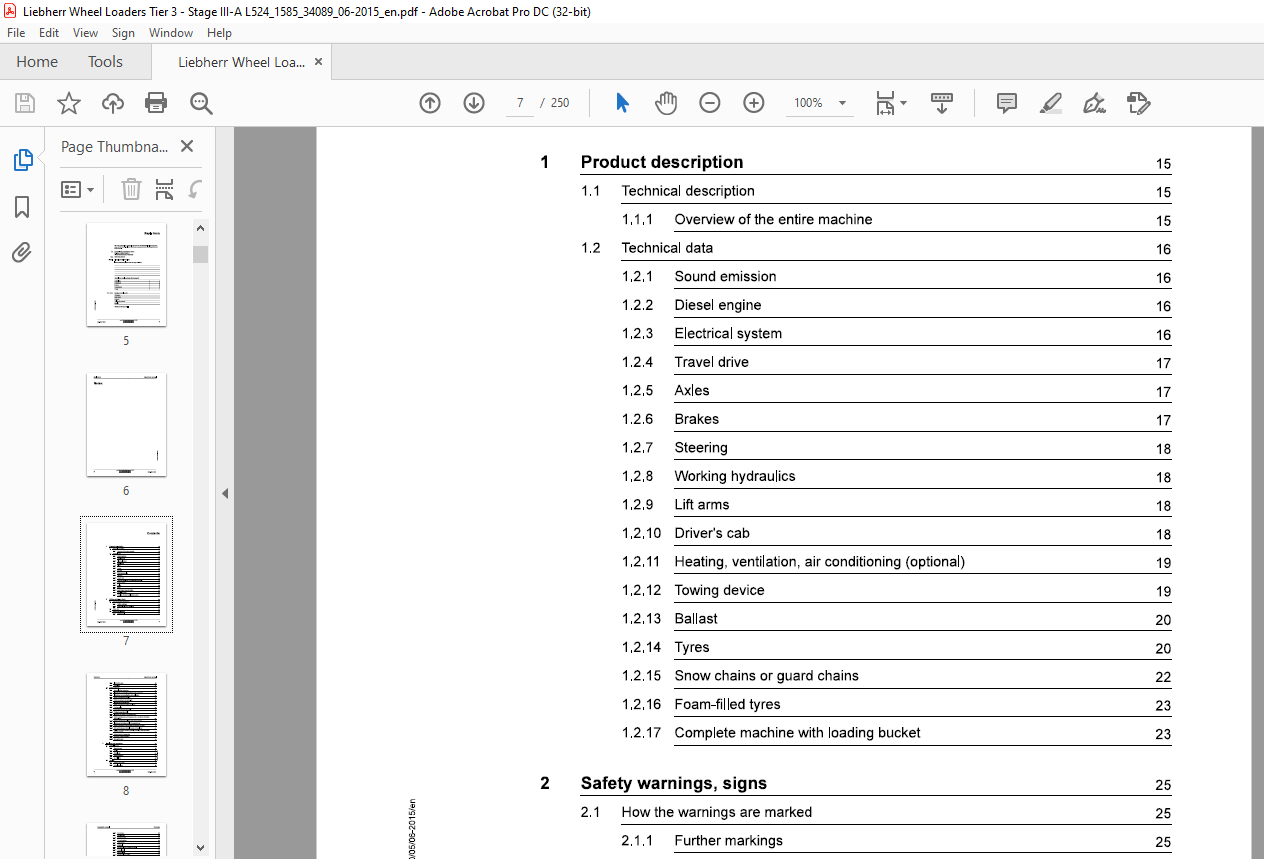Viewport: 1264px width, 859px height.
Task: Click the Foam-filled tyres entry
Action: coord(727,704)
